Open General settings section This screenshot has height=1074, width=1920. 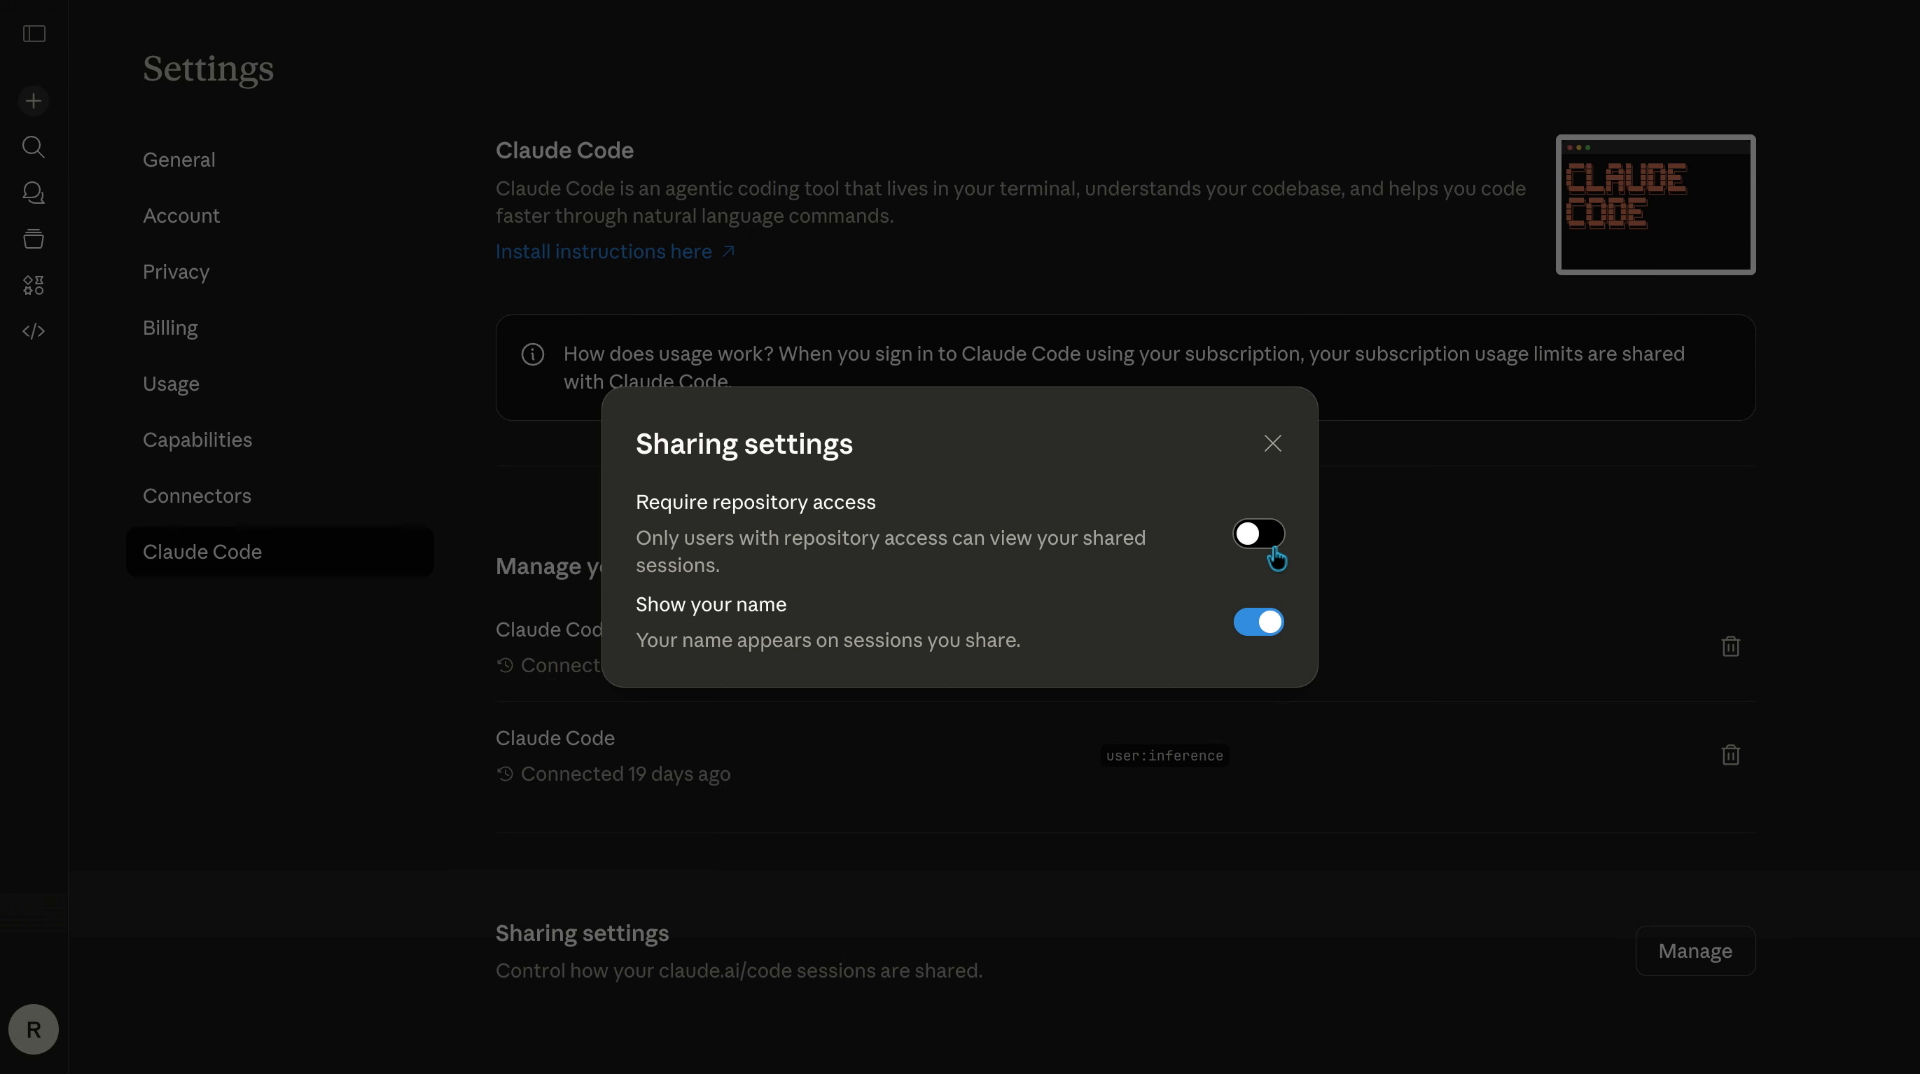click(x=180, y=159)
